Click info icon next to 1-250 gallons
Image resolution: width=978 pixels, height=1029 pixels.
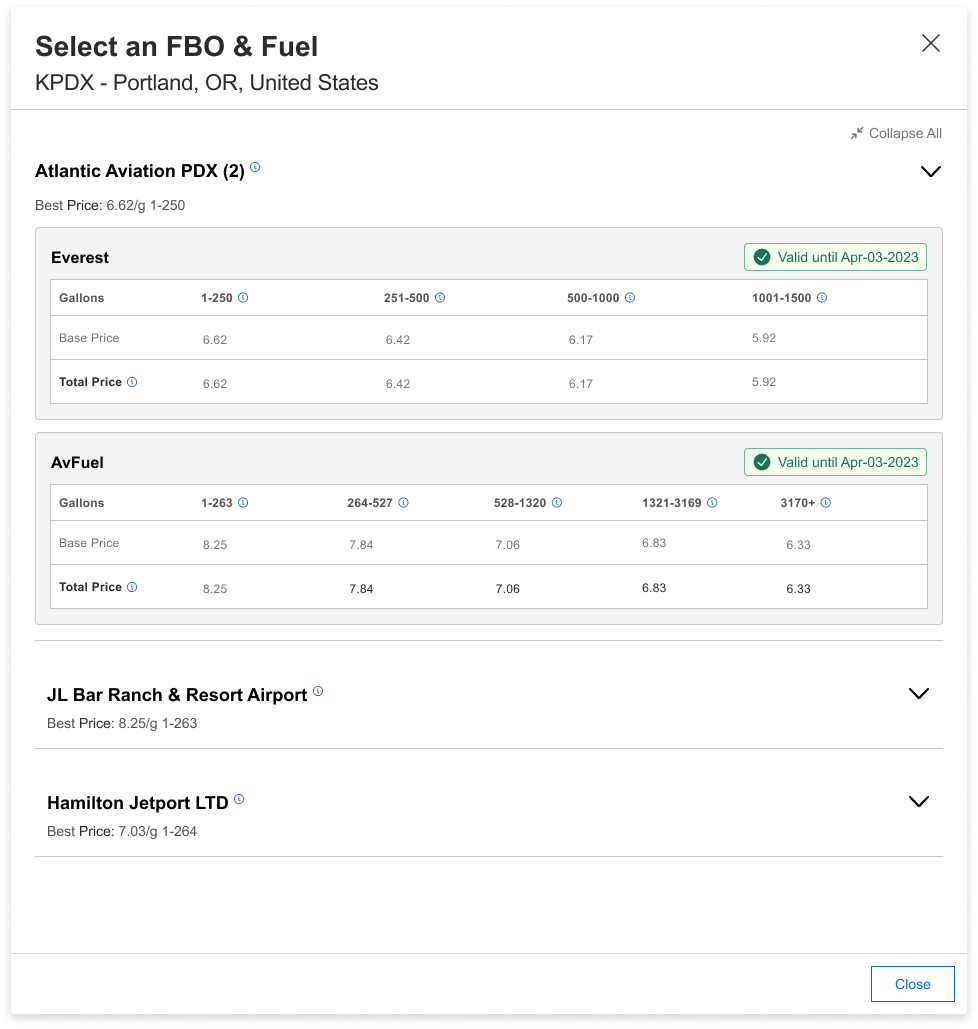(x=243, y=298)
